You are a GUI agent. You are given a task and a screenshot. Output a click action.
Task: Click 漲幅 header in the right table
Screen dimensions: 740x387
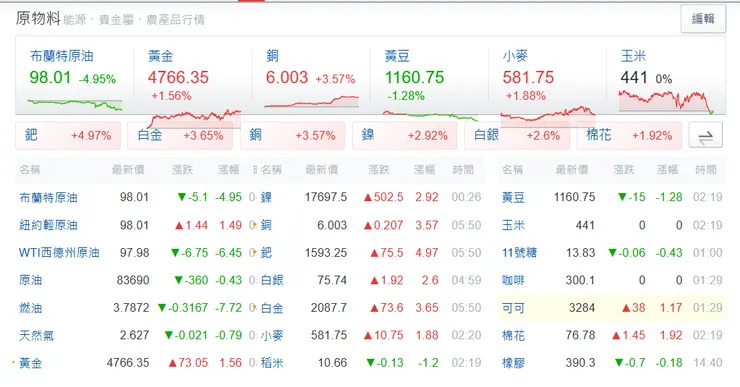(x=667, y=169)
